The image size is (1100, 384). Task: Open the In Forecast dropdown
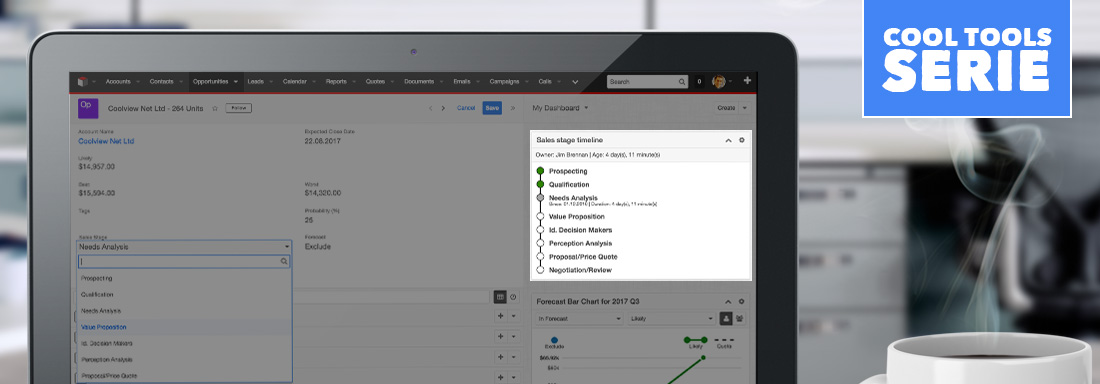(579, 319)
